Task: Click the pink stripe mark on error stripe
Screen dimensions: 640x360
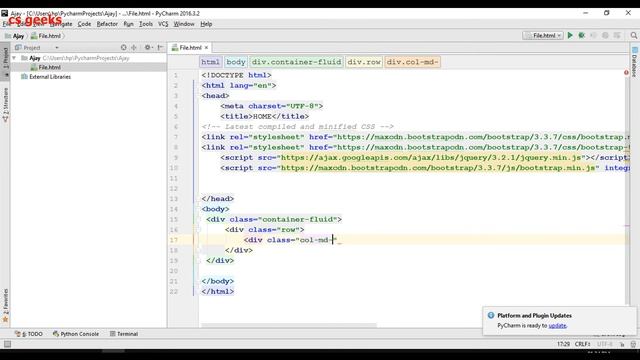Action: pos(627,226)
